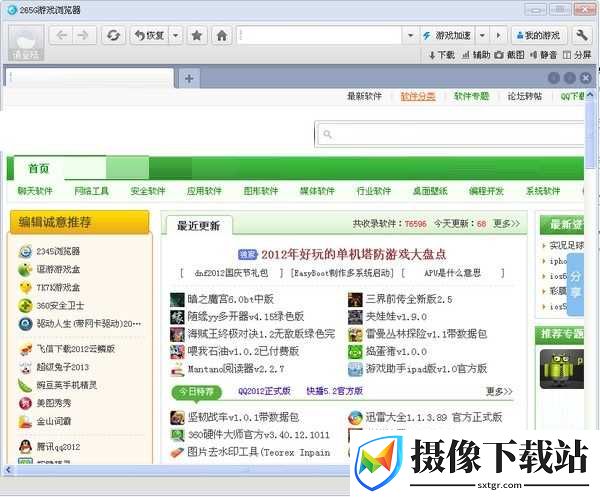The height and width of the screenshot is (497, 600).
Task: Expand the address bar history dropdown
Action: [410, 36]
